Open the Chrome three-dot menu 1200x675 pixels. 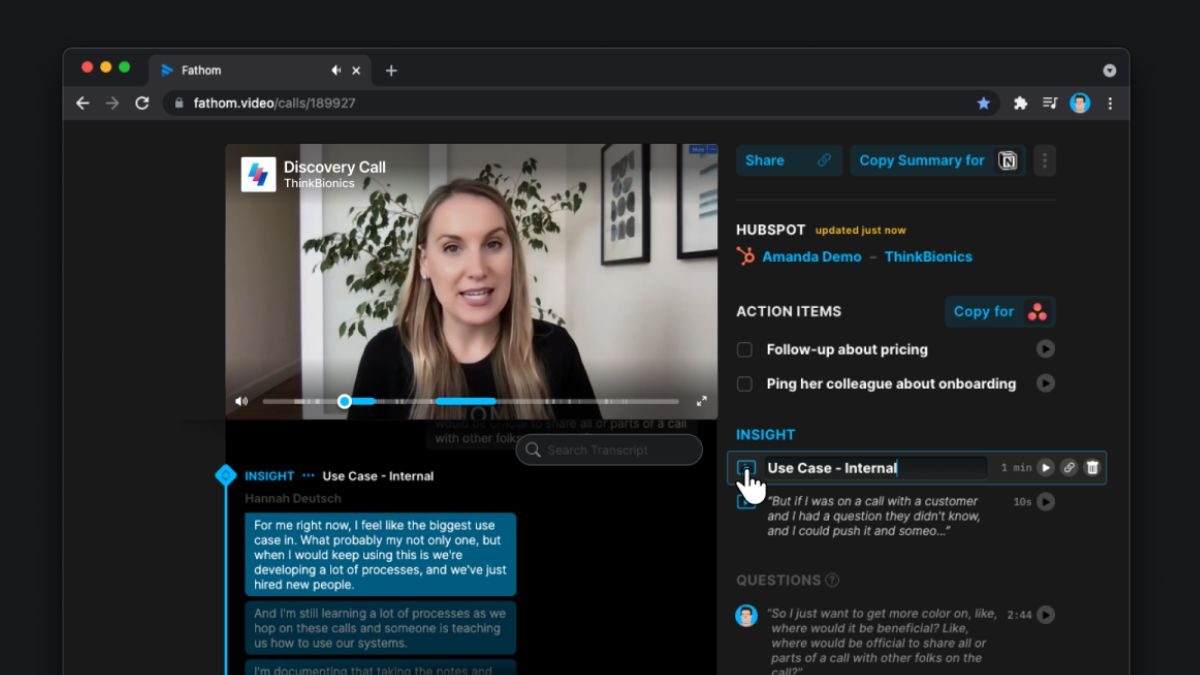(x=1110, y=103)
